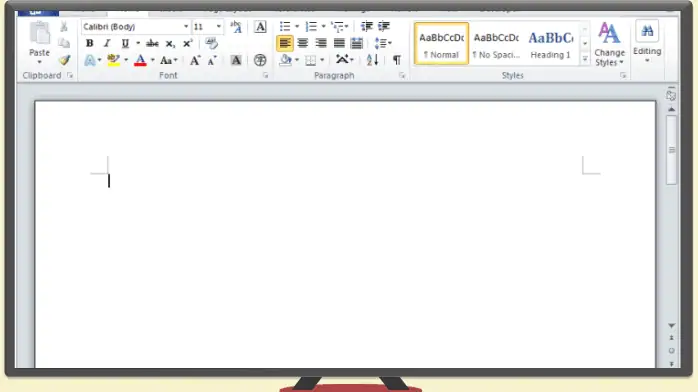
Task: Toggle Underline formatting
Action: [125, 43]
